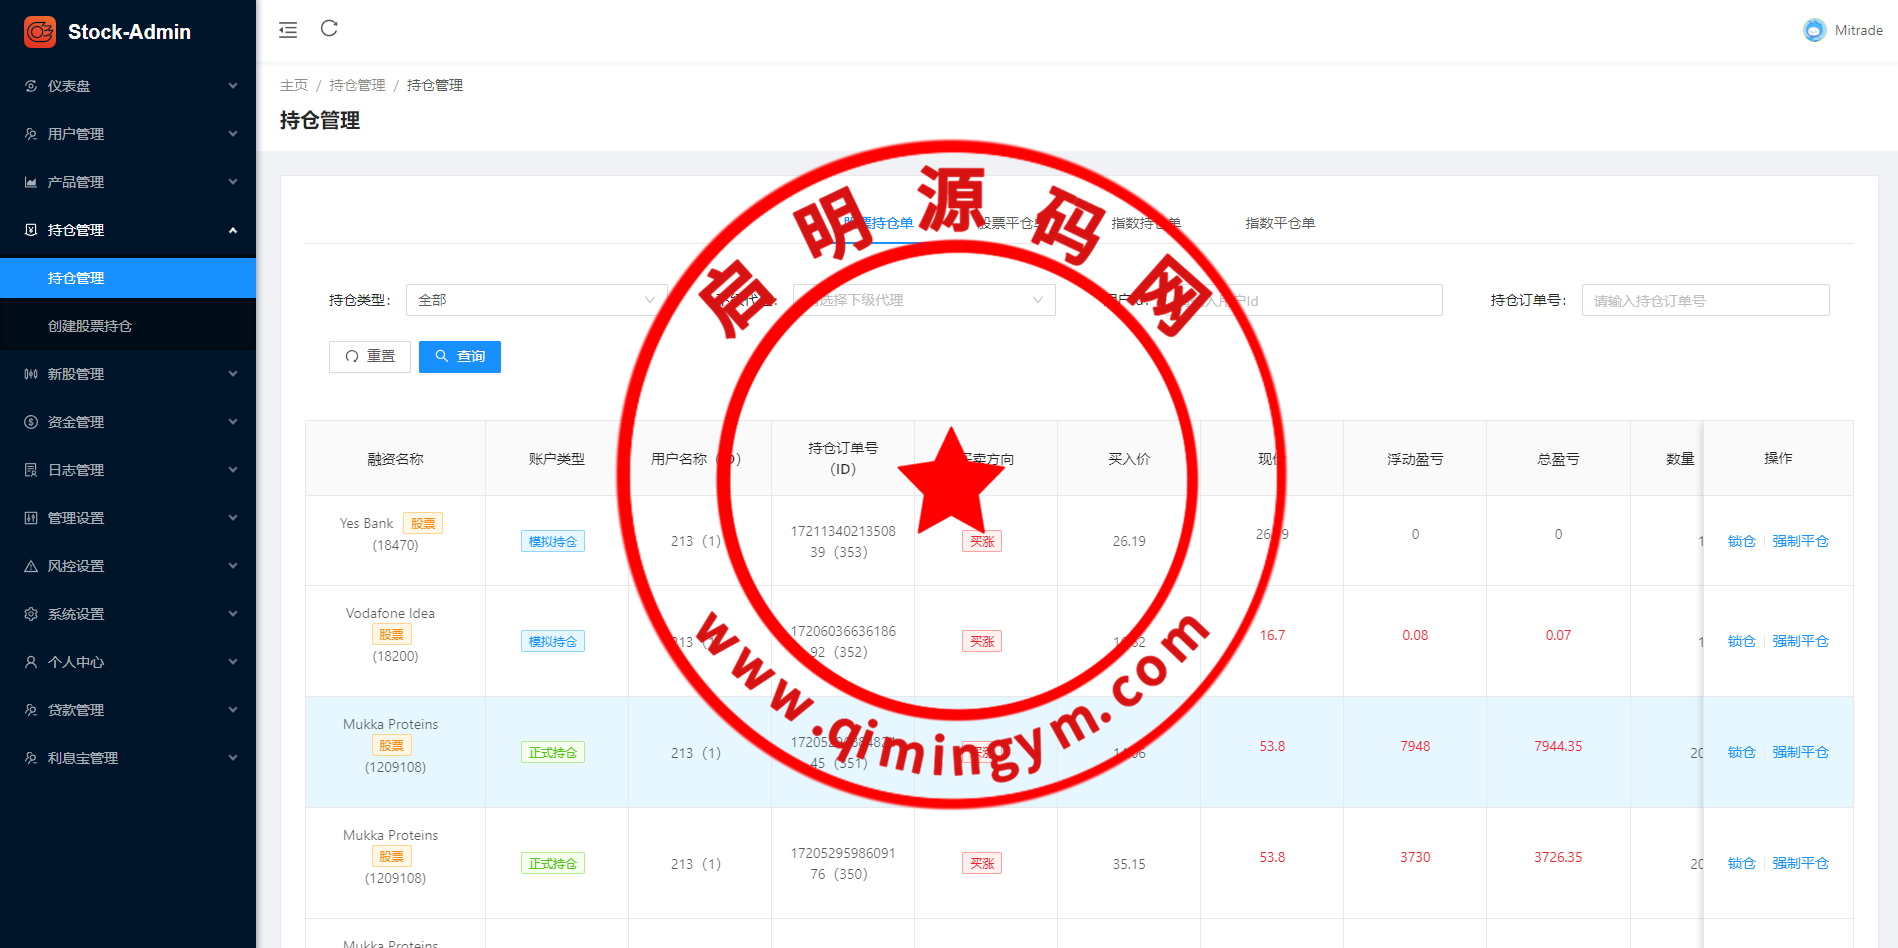Focus the 持仓订单号 input field
Viewport: 1898px width, 948px height.
point(1705,301)
